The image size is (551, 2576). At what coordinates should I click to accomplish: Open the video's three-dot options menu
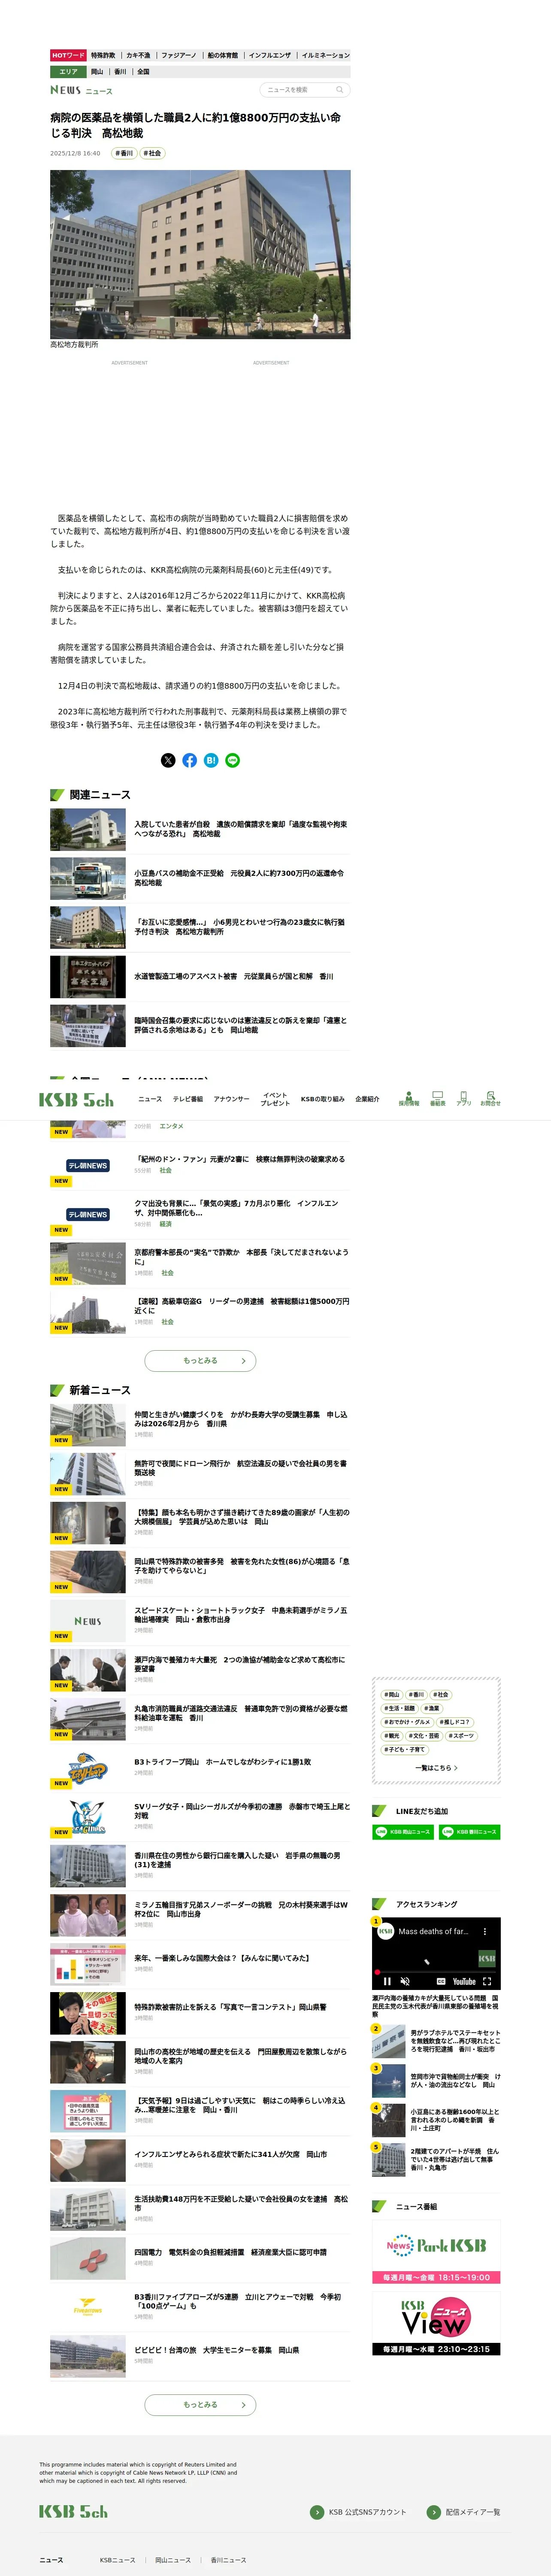tap(485, 1931)
